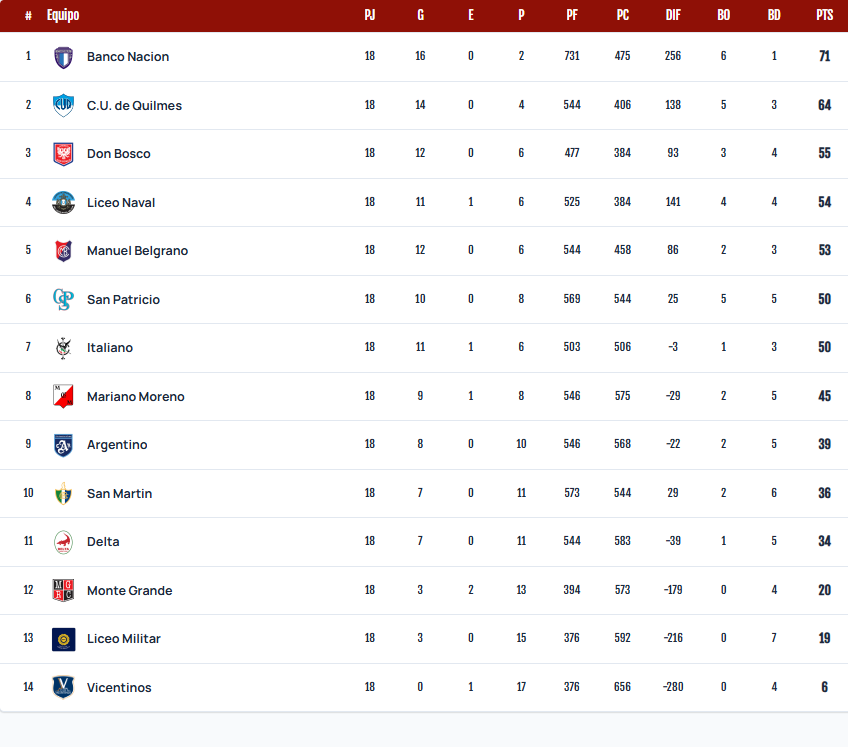Select Delta's 34 points value
The height and width of the screenshot is (747, 848).
(824, 541)
